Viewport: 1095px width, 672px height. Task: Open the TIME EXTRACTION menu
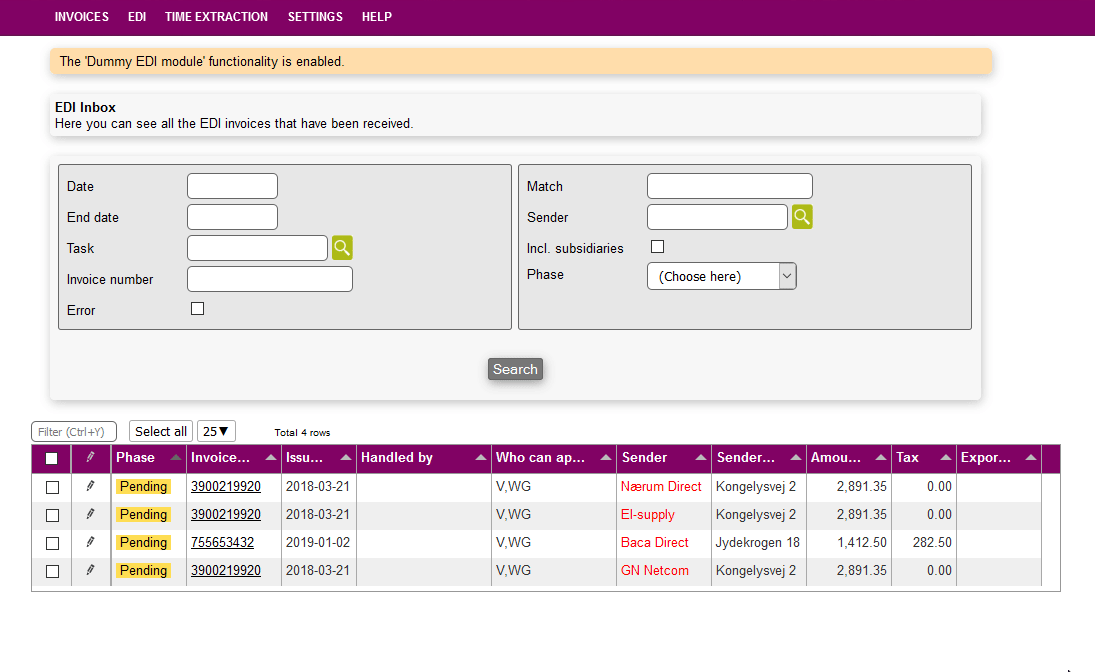click(216, 17)
